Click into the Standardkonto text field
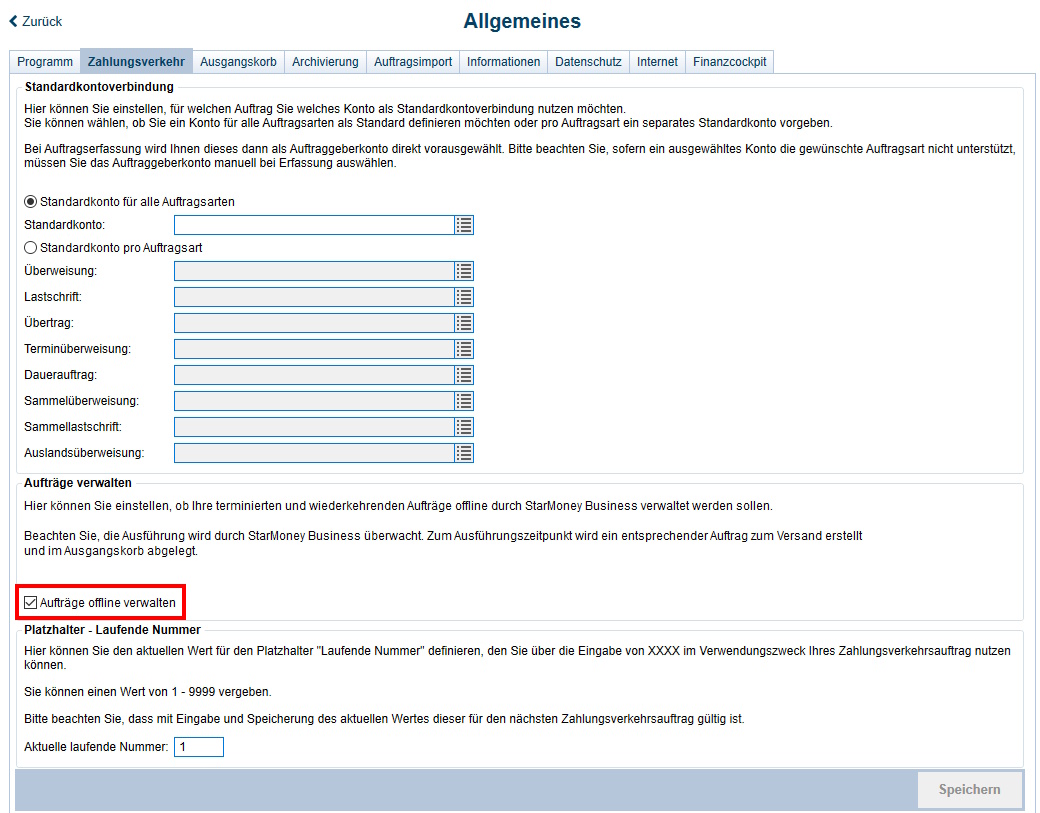This screenshot has width=1040, height=813. tap(313, 225)
